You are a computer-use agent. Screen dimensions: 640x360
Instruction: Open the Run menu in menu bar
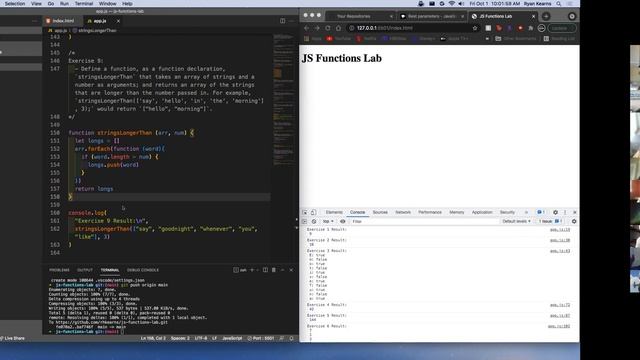(64, 4)
